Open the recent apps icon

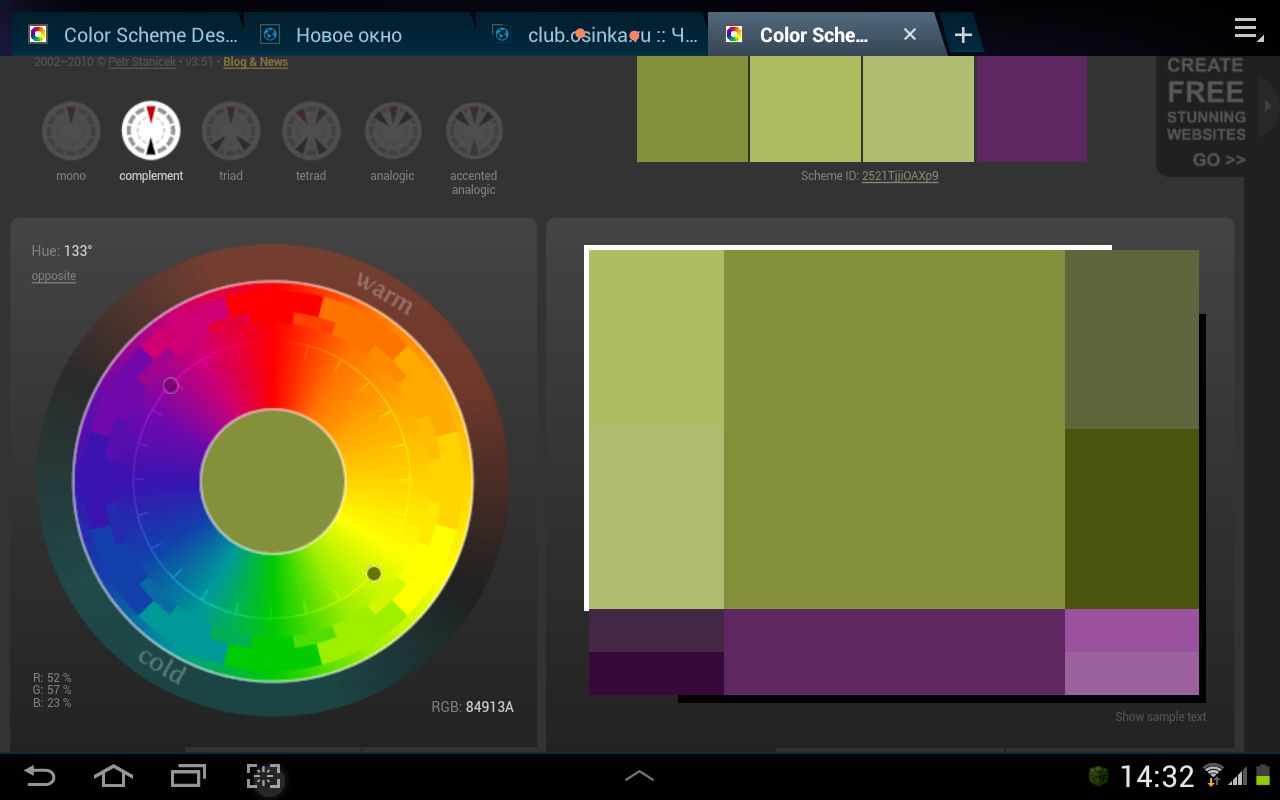click(x=188, y=776)
